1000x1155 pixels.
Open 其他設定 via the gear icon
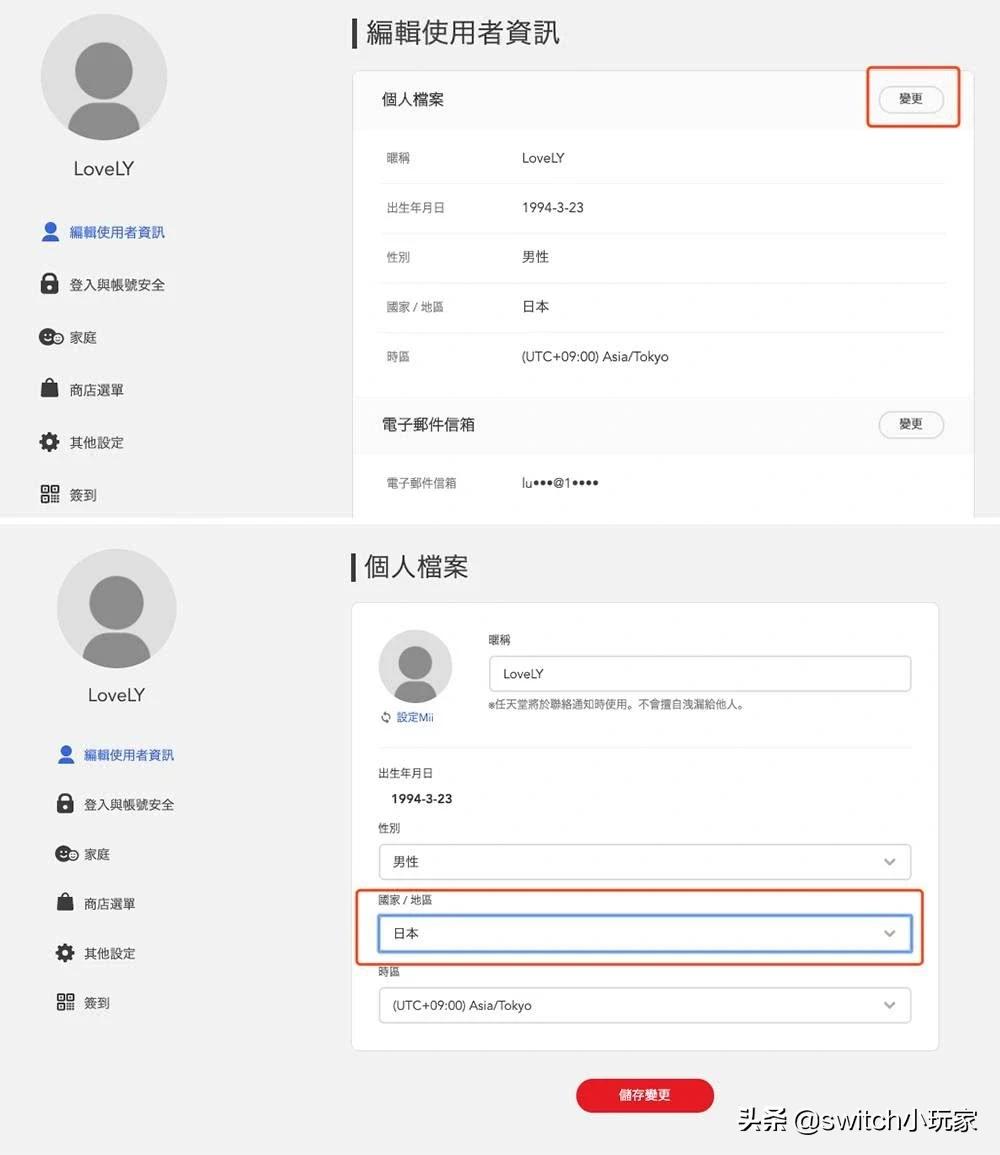pos(49,442)
